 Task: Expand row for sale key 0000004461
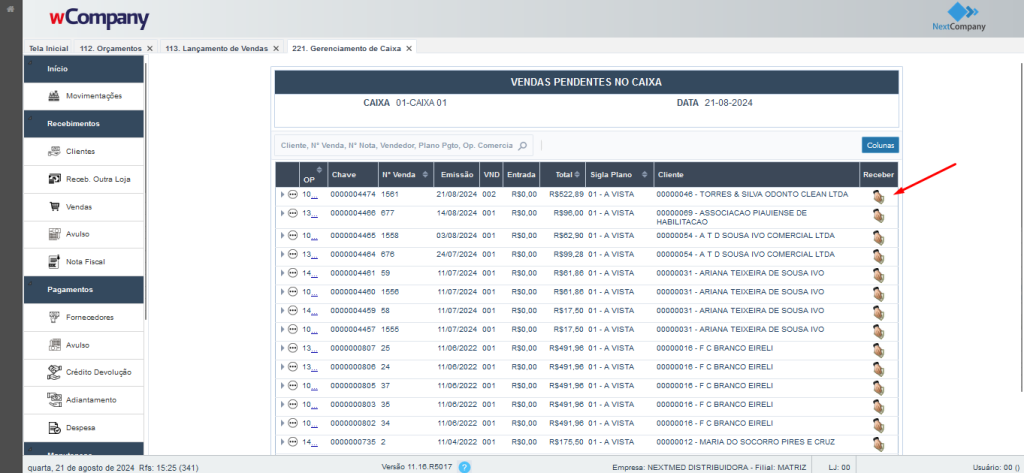[x=282, y=271]
